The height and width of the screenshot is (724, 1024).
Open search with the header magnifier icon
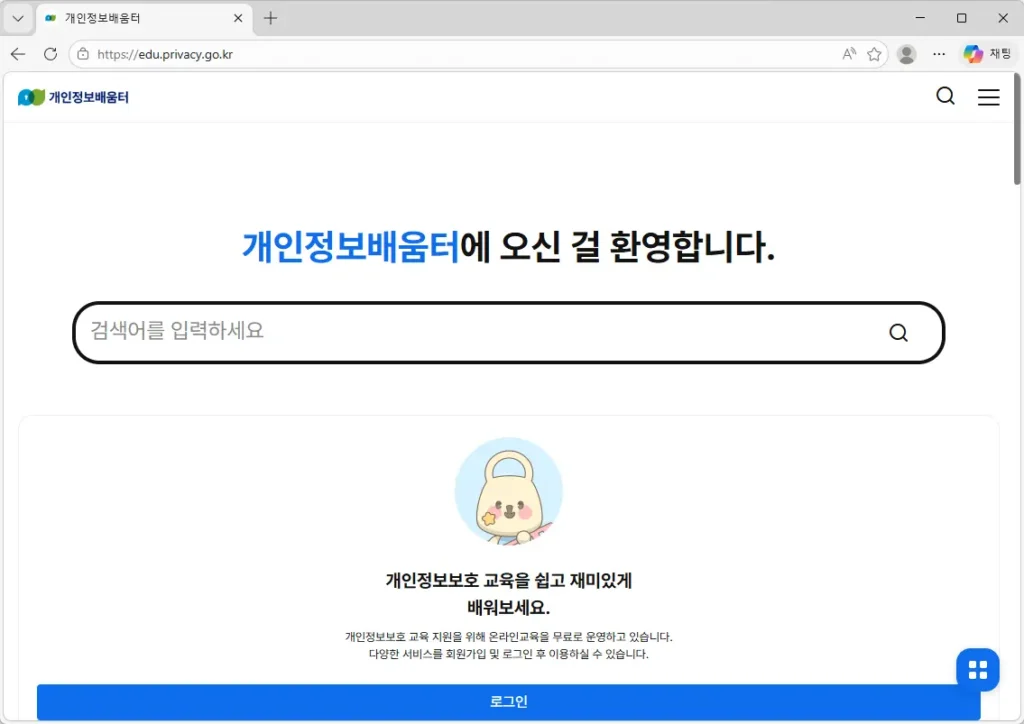(x=945, y=96)
